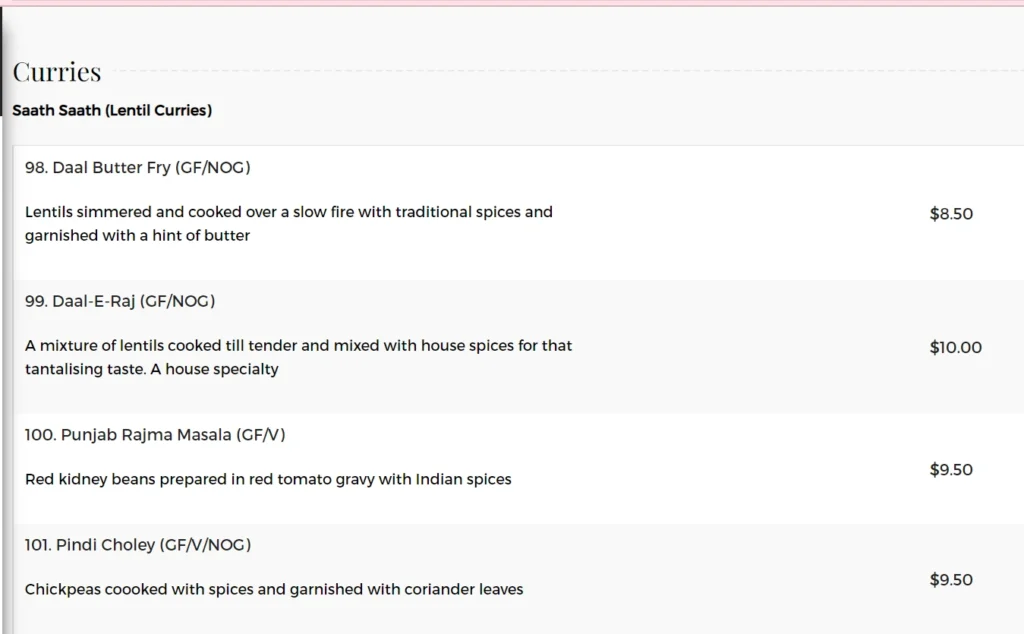Screen dimensions: 1024x634
Task: Click the (GF/NOG) tag on Daal Butter Fry
Action: (213, 168)
